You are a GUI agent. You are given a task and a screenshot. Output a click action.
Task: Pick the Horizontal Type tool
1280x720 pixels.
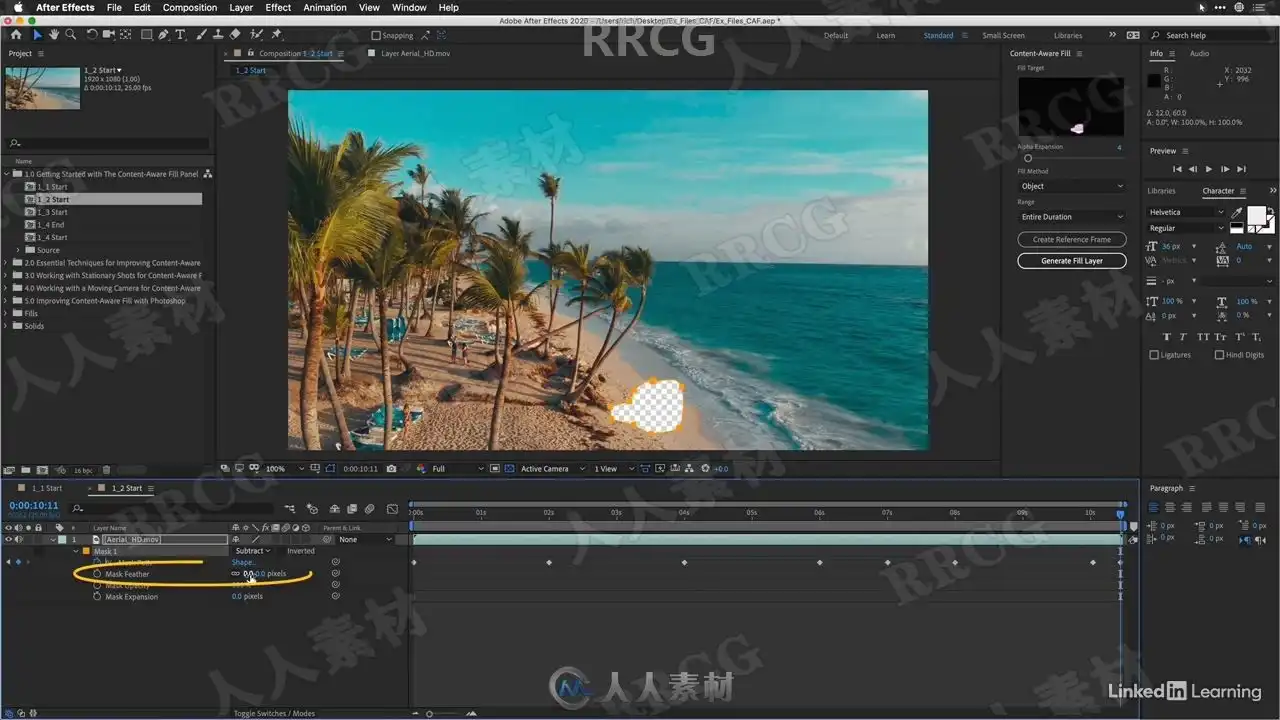tap(180, 34)
